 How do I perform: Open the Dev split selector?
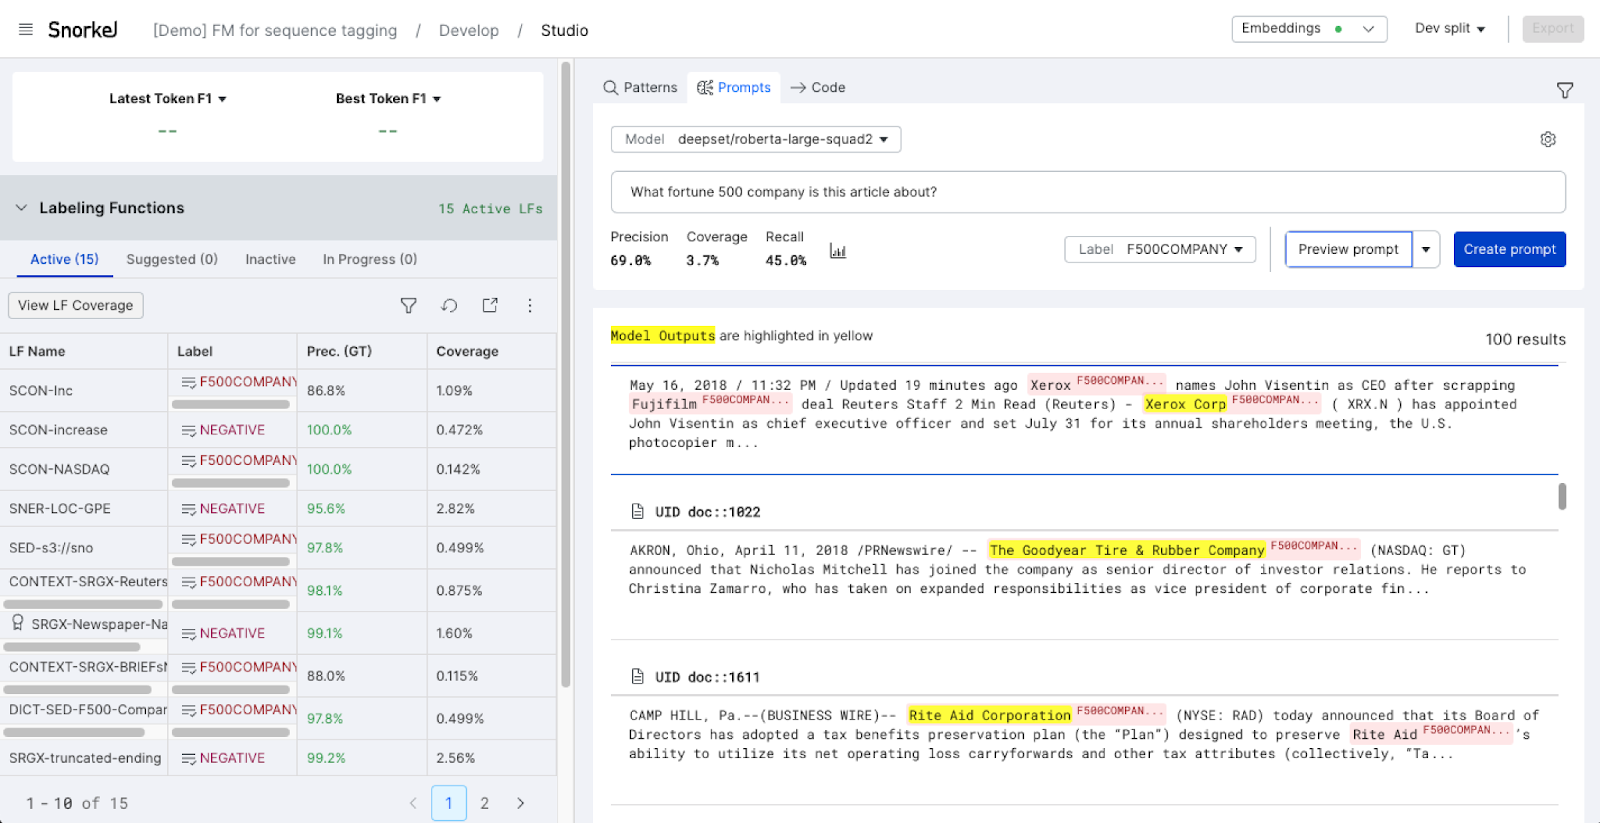tap(1450, 28)
